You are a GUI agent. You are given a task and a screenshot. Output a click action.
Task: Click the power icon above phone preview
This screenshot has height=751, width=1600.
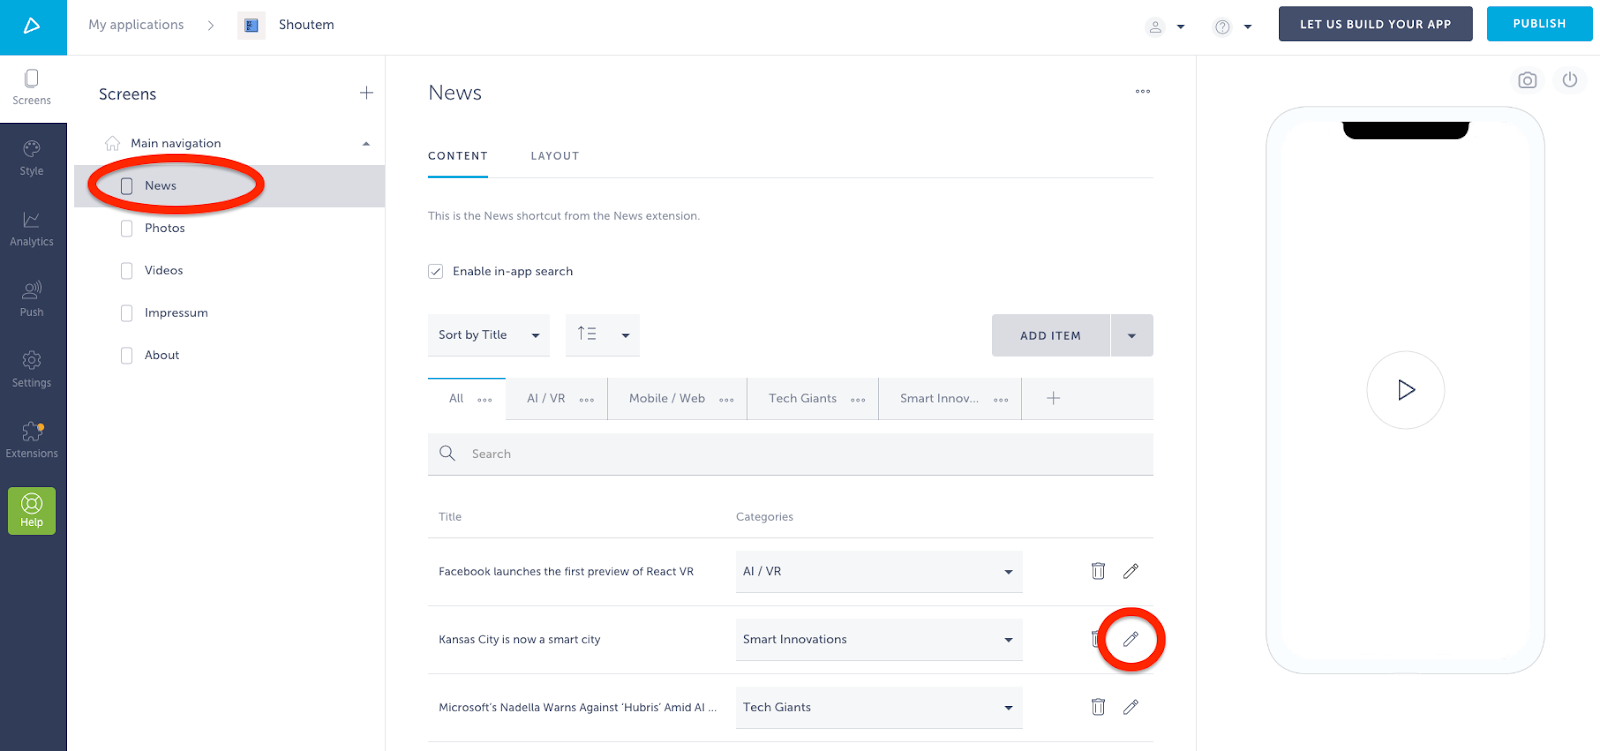click(x=1570, y=80)
